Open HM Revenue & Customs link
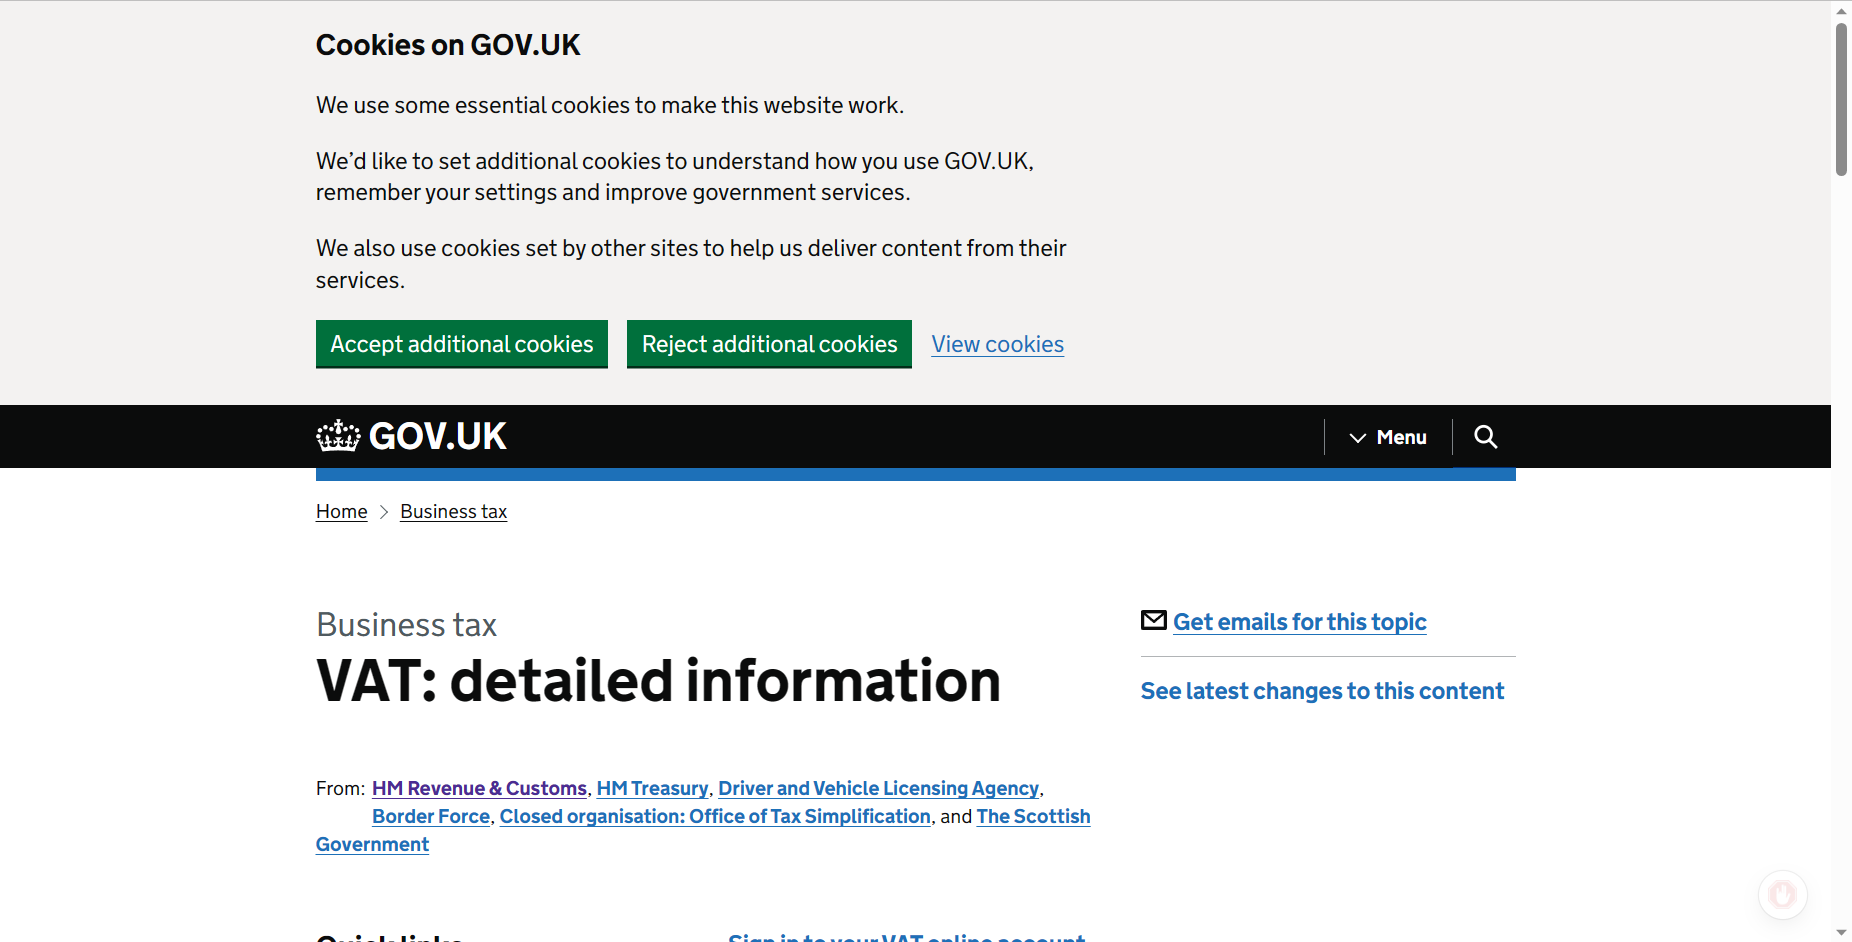The width and height of the screenshot is (1852, 942). [479, 788]
